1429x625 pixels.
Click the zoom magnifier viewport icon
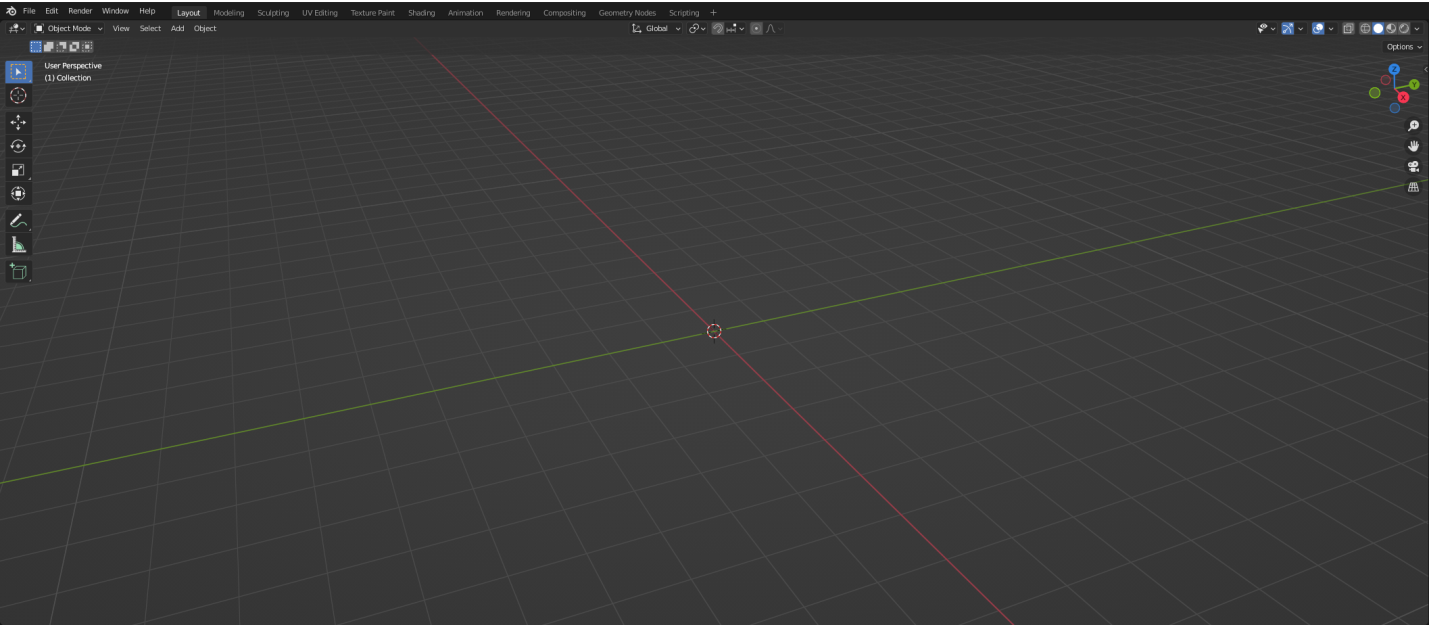point(1413,126)
